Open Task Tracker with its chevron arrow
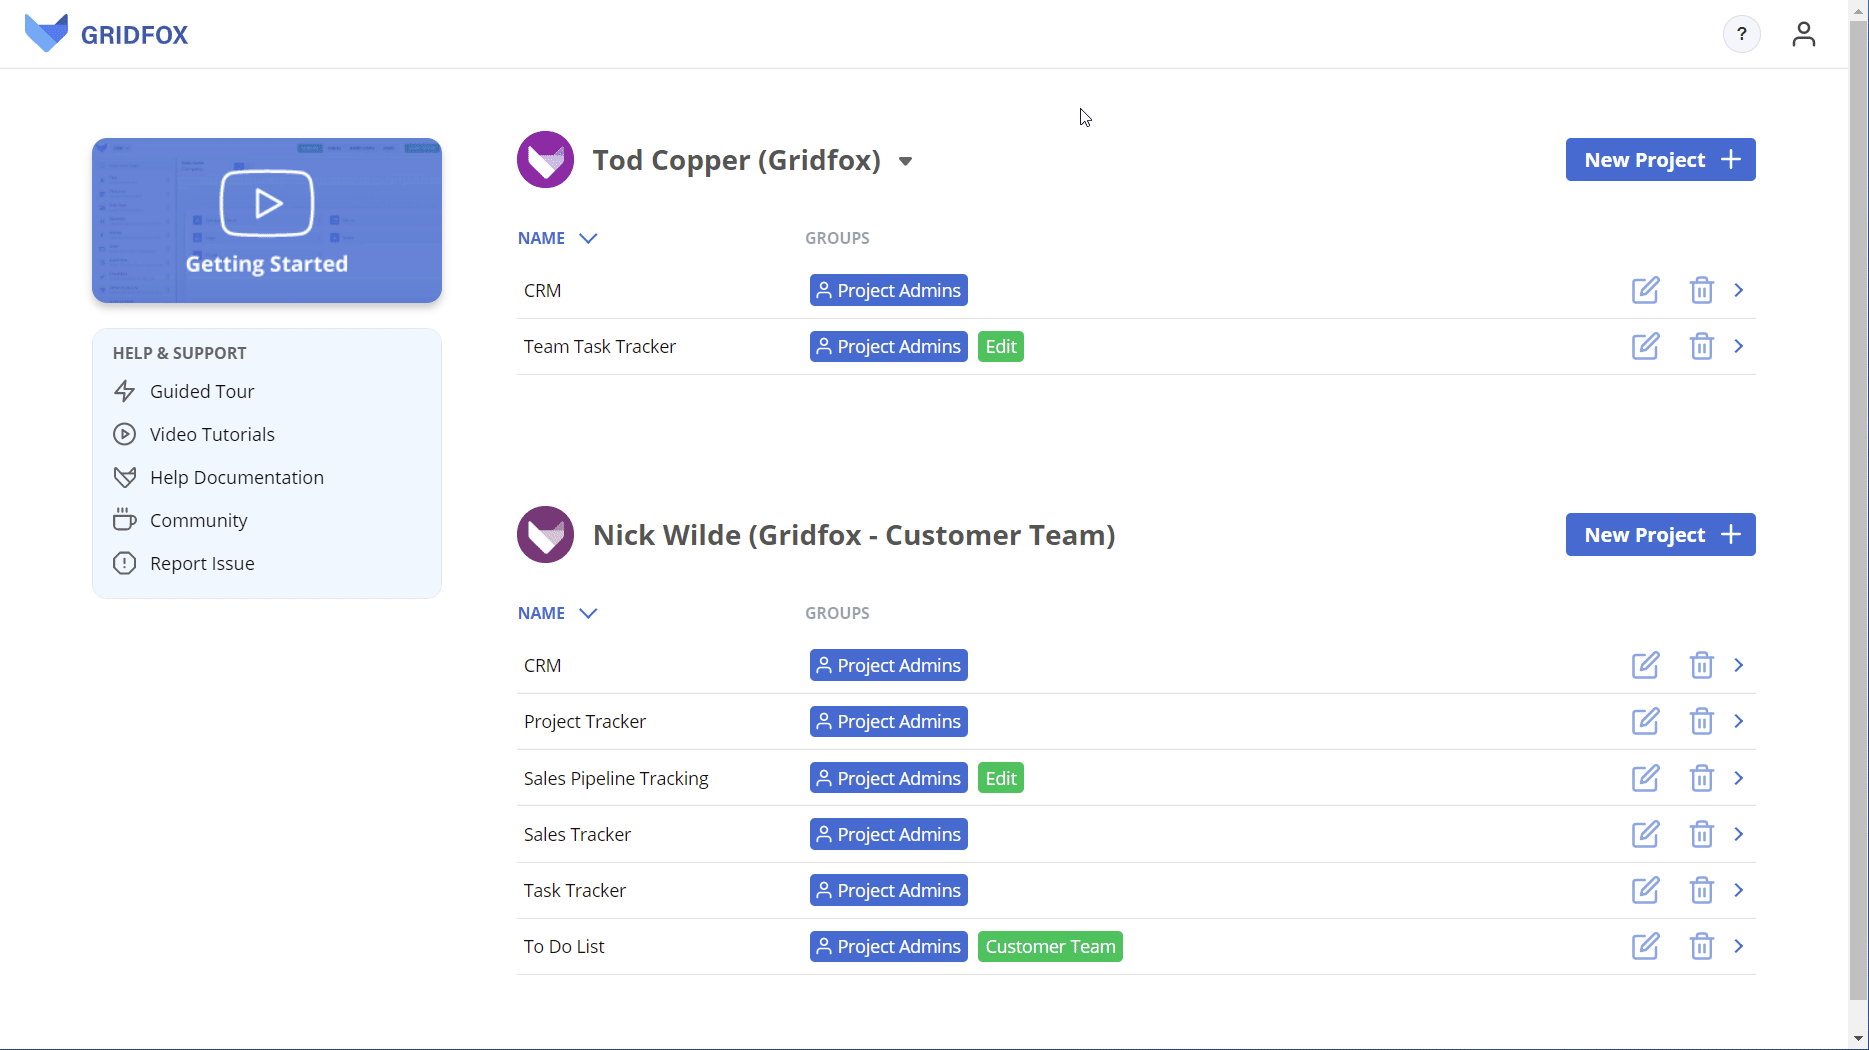 tap(1738, 891)
